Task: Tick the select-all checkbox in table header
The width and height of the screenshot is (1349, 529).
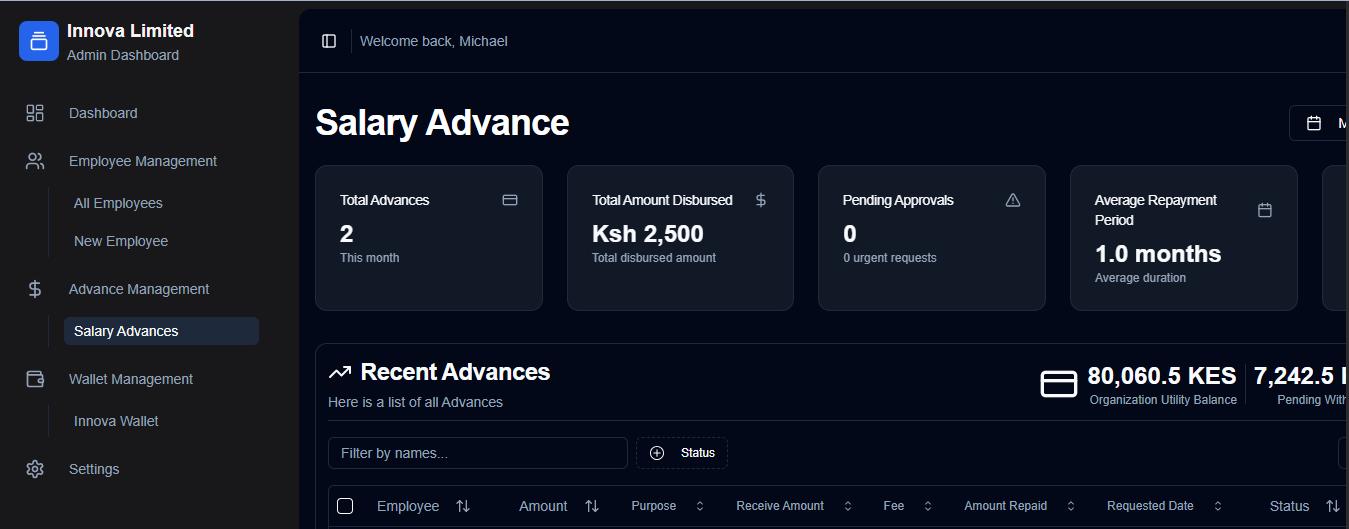Action: [x=345, y=506]
